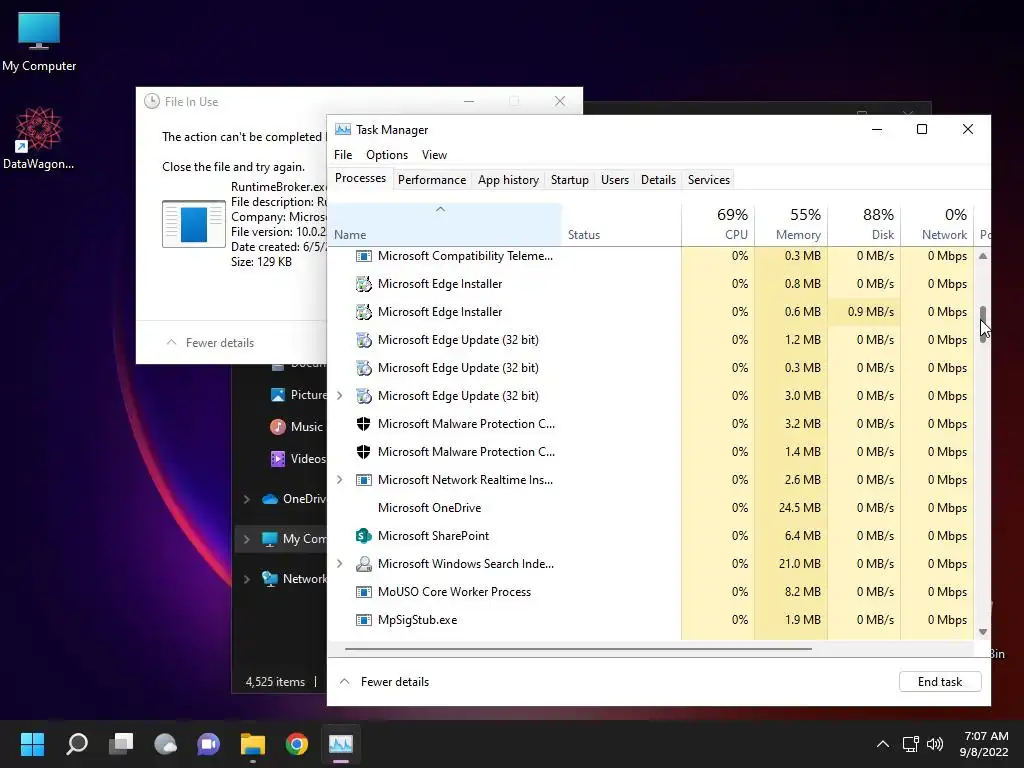Sort processes by Memory column
This screenshot has height=768, width=1024.
pyautogui.click(x=791, y=224)
